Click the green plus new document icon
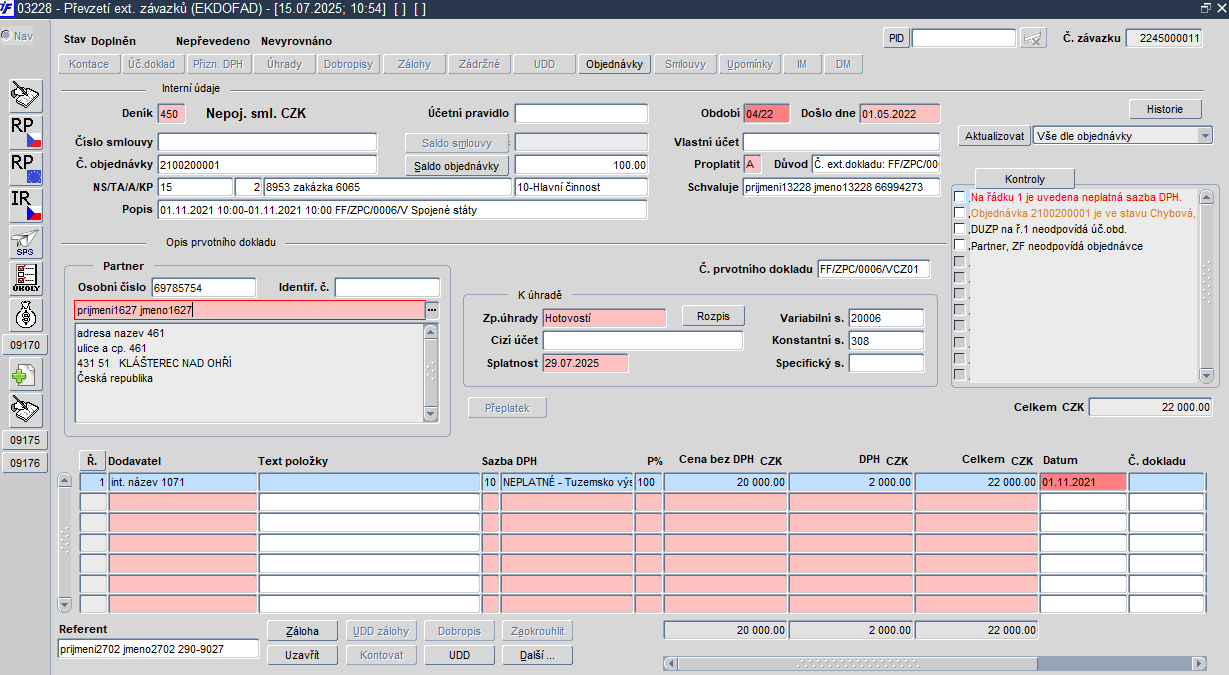This screenshot has height=675, width=1229. click(26, 376)
